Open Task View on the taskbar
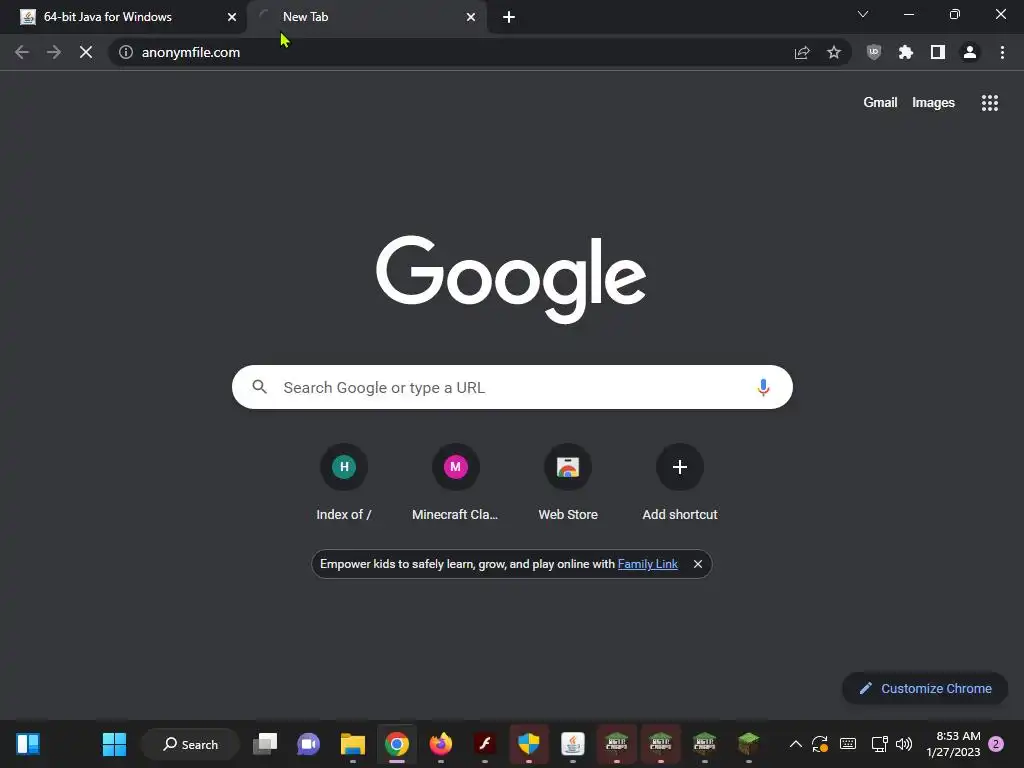Viewport: 1024px width, 768px height. pos(265,744)
